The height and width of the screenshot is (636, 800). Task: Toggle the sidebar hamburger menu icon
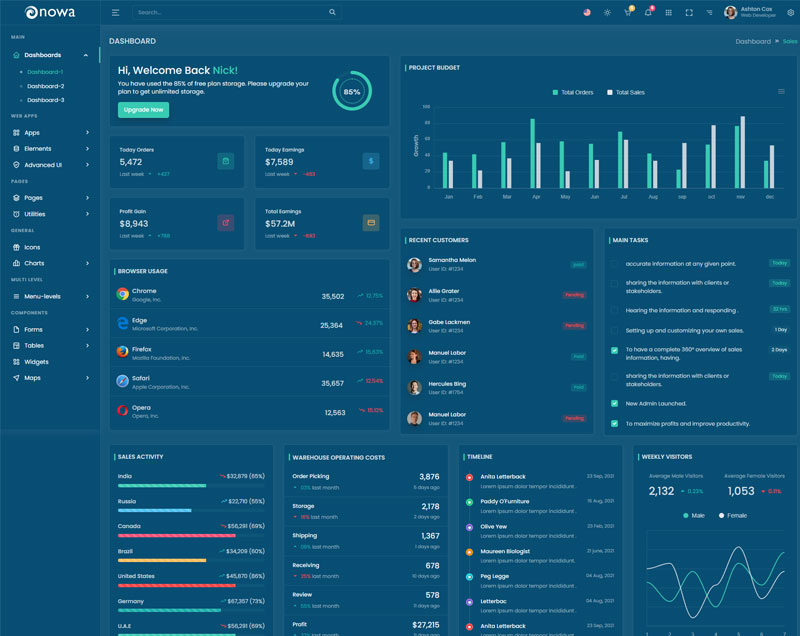[x=115, y=13]
